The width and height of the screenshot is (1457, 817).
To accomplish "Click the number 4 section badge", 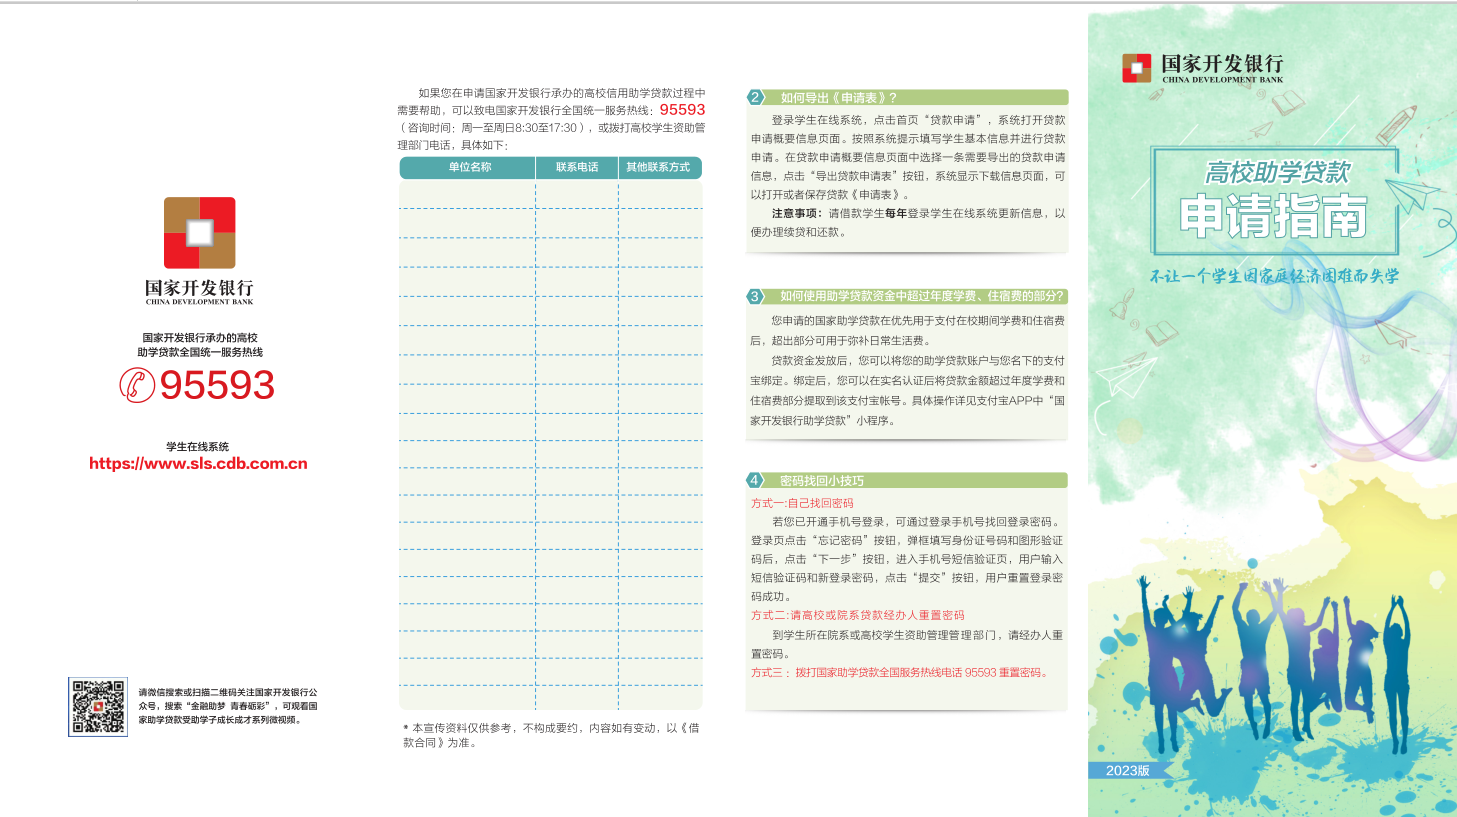I will [x=756, y=481].
